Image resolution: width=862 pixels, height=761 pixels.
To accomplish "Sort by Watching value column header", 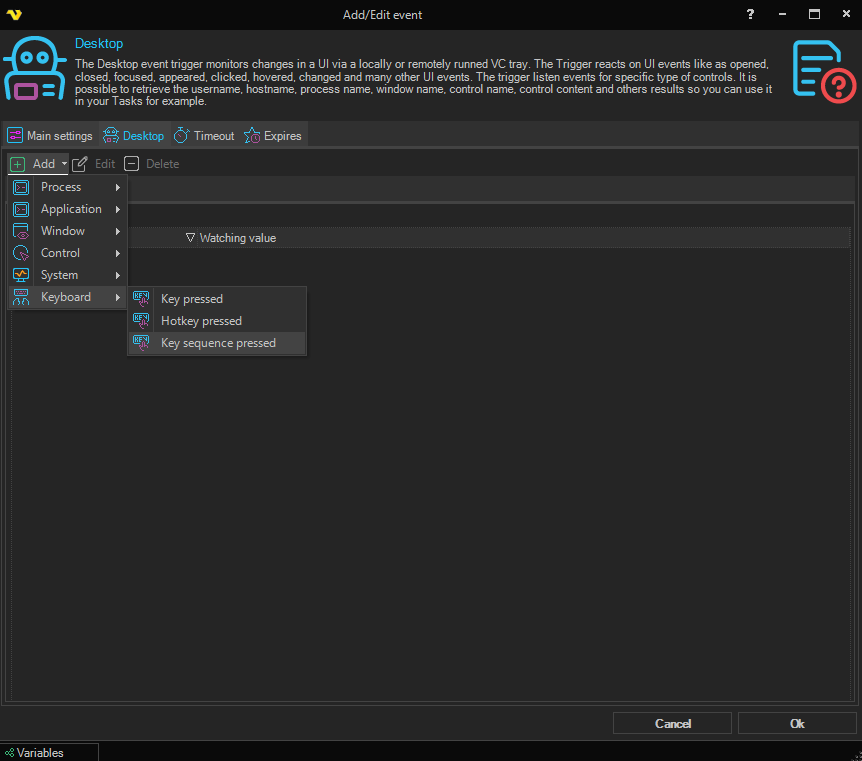I will [x=237, y=238].
